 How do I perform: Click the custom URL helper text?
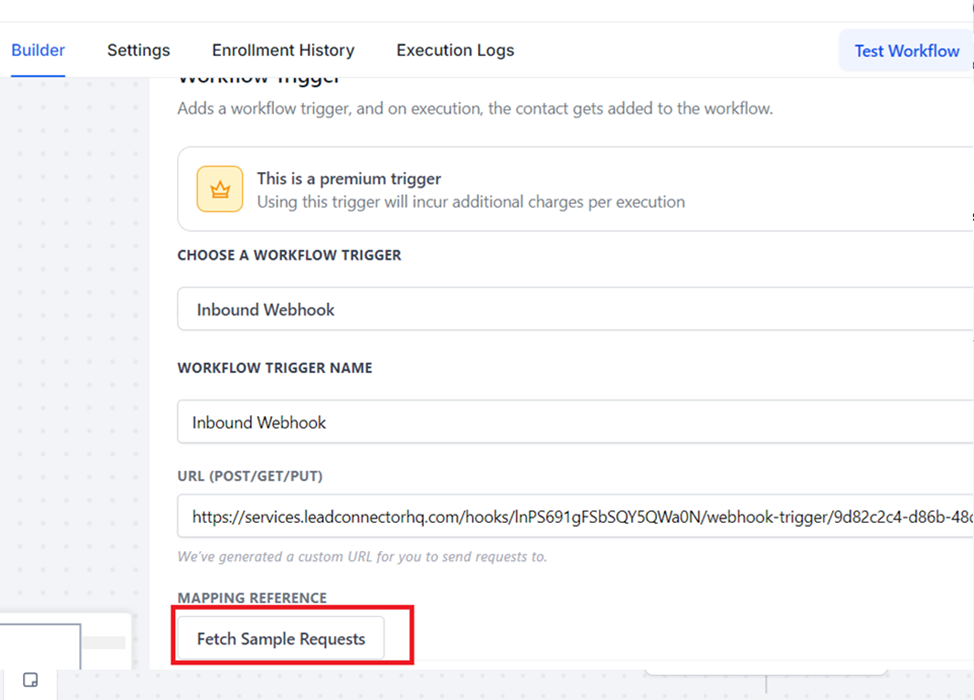point(362,556)
